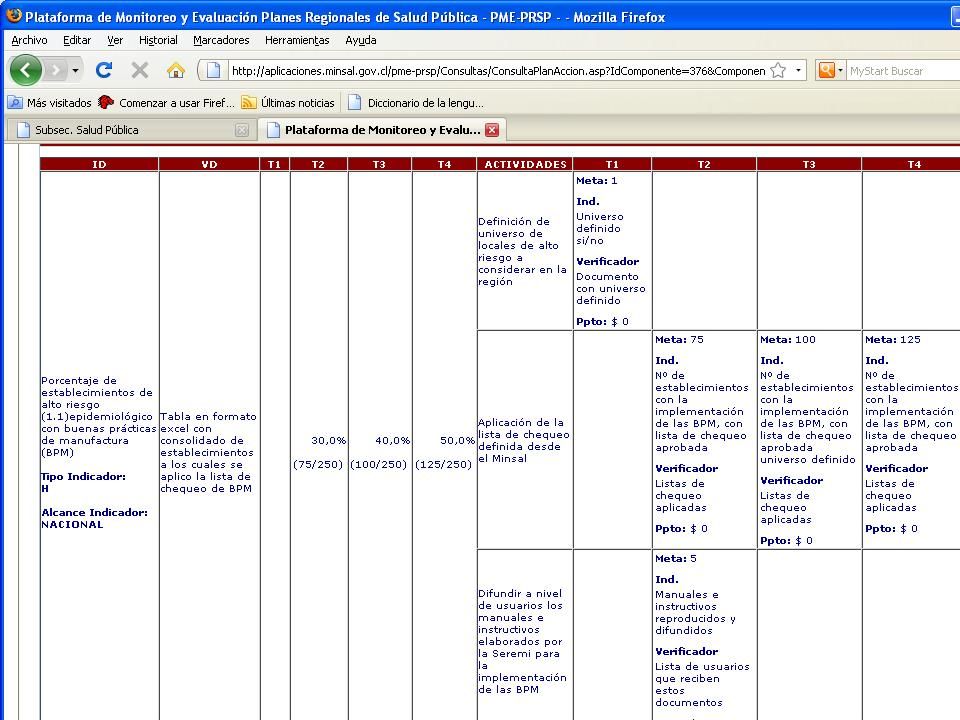Go to the Home page
The image size is (960, 720).
pos(176,70)
